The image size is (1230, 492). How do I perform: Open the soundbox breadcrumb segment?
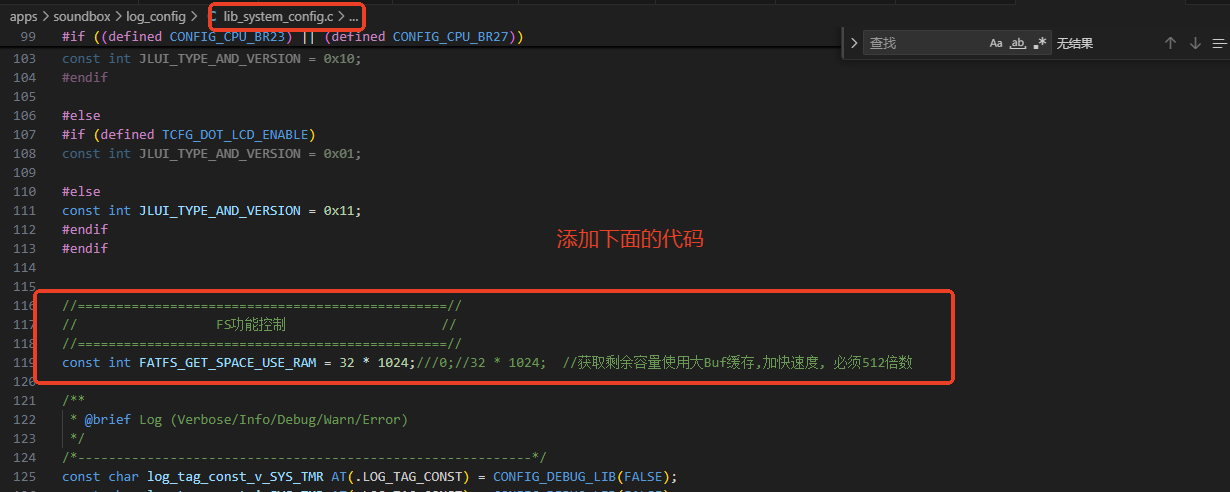tap(82, 17)
